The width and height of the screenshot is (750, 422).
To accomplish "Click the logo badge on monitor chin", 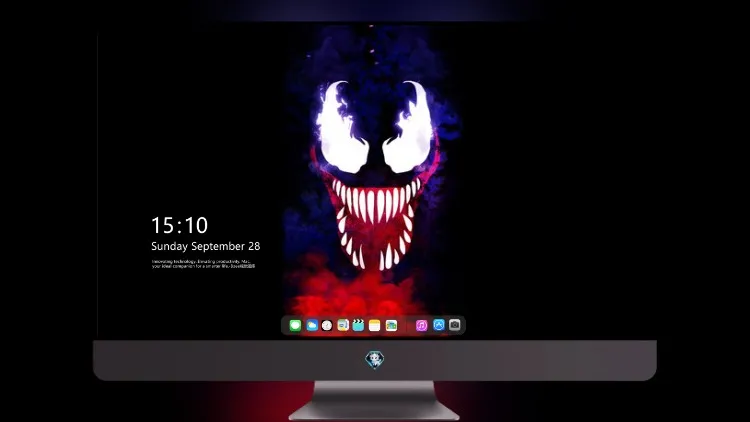I will [375, 360].
